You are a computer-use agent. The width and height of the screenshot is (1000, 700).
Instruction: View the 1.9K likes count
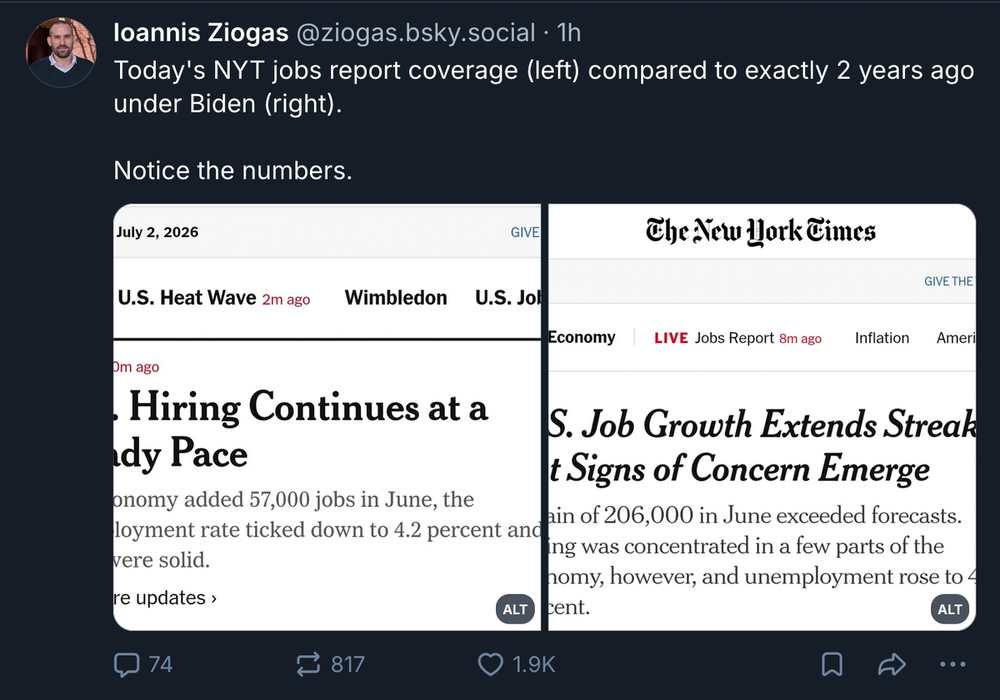coord(534,664)
